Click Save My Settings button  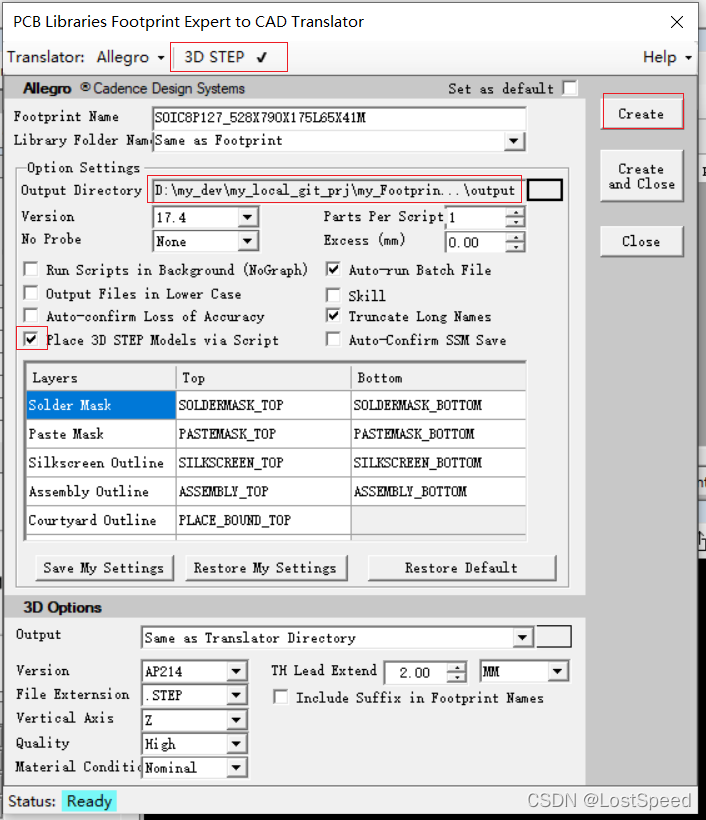[x=104, y=567]
